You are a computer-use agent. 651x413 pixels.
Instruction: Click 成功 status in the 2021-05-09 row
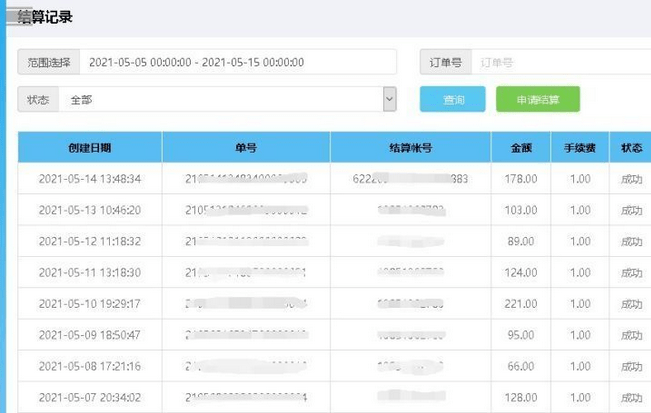(x=631, y=334)
